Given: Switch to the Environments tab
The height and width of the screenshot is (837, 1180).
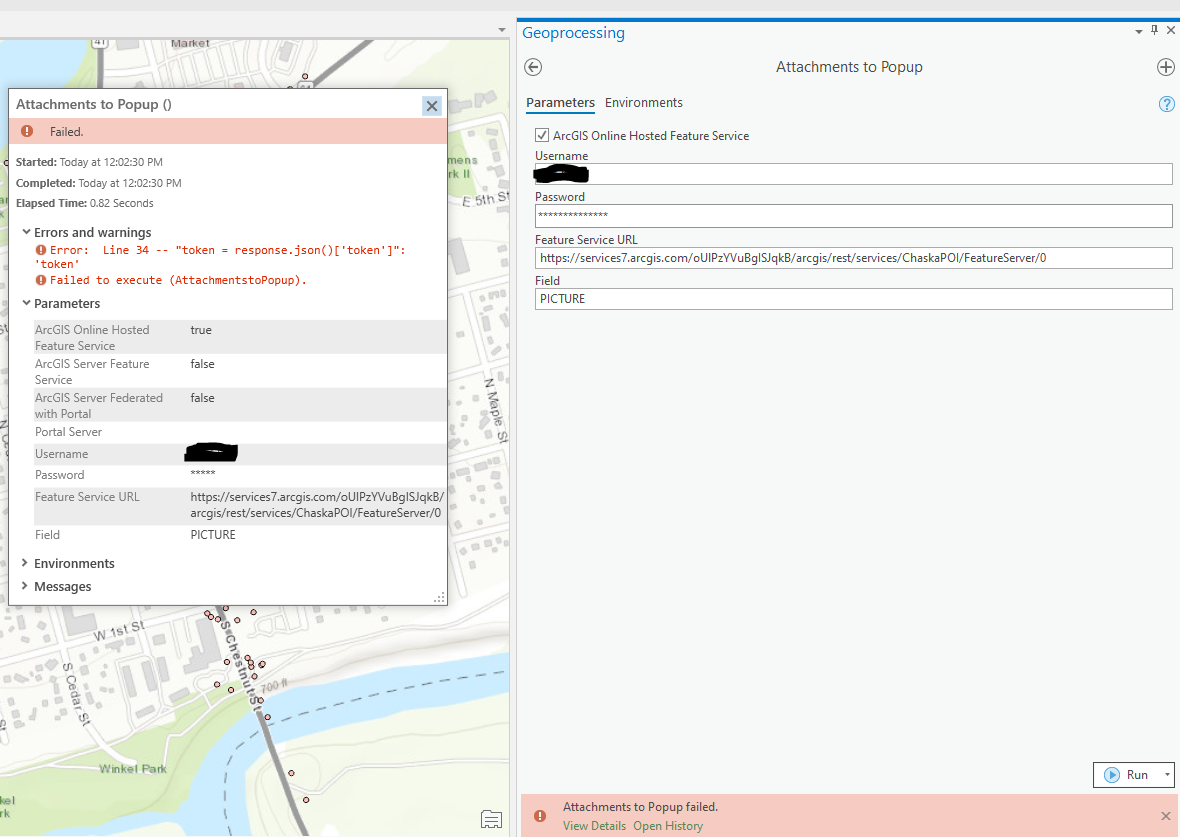Looking at the screenshot, I should point(644,102).
